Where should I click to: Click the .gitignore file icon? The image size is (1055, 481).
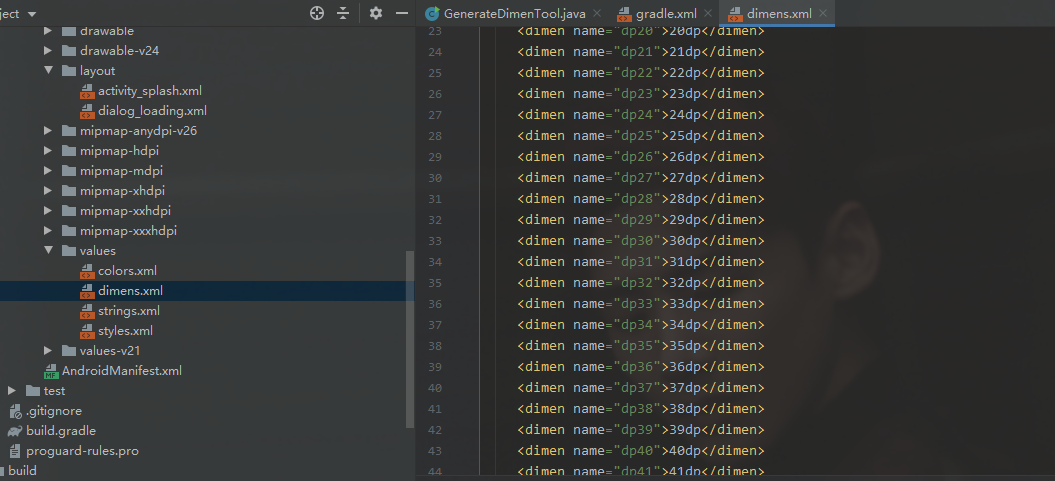tap(15, 411)
